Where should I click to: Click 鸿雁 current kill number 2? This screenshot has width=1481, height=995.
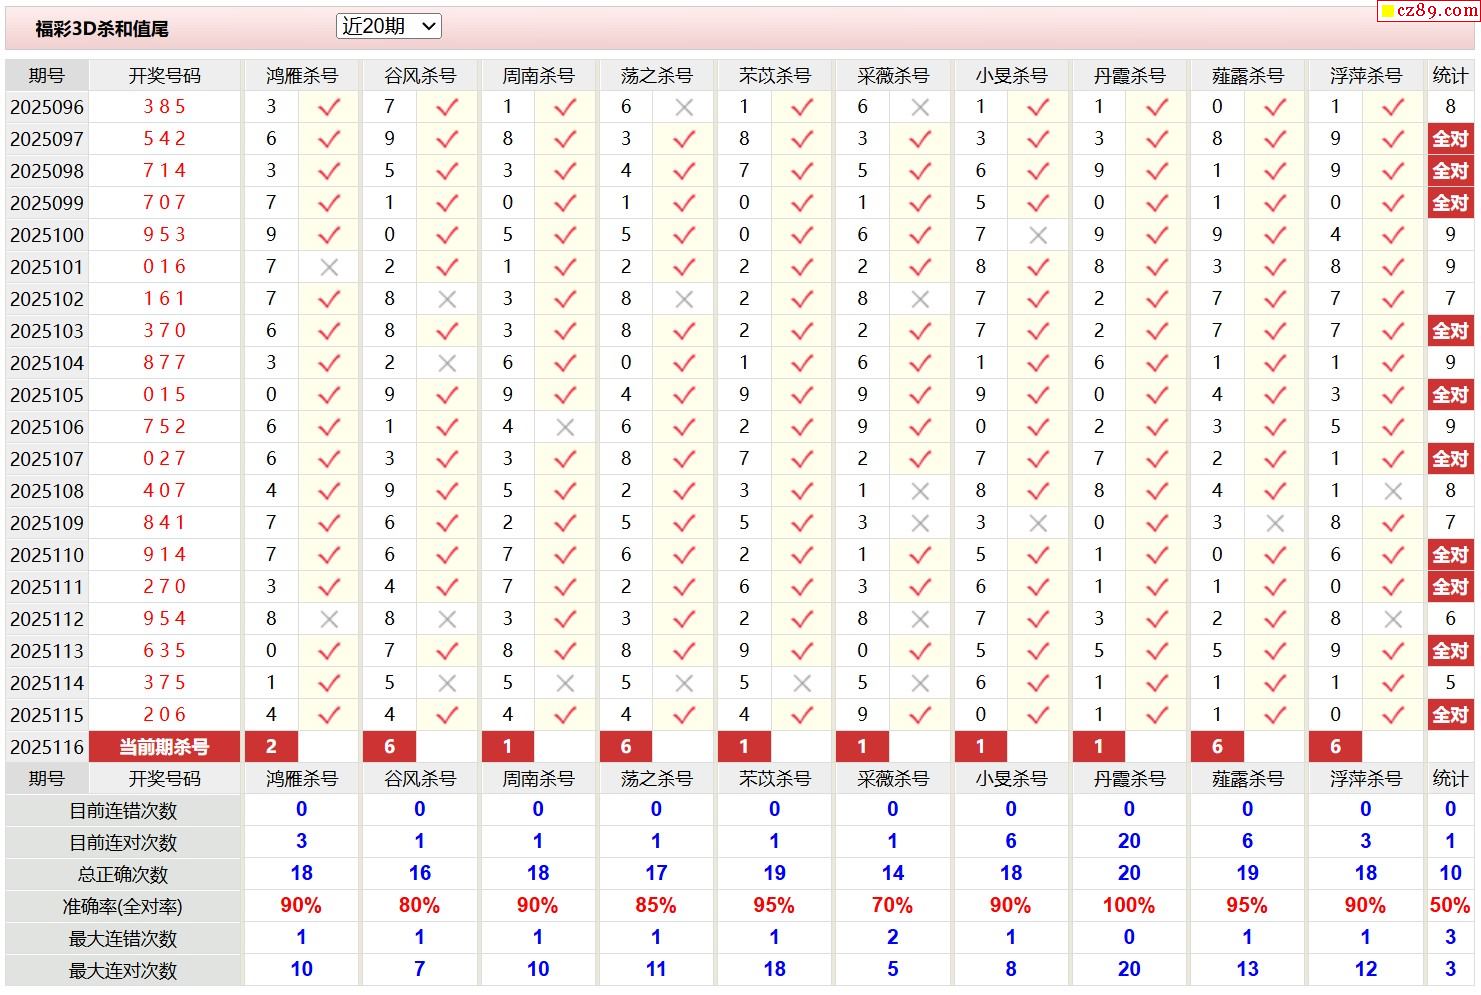[271, 747]
